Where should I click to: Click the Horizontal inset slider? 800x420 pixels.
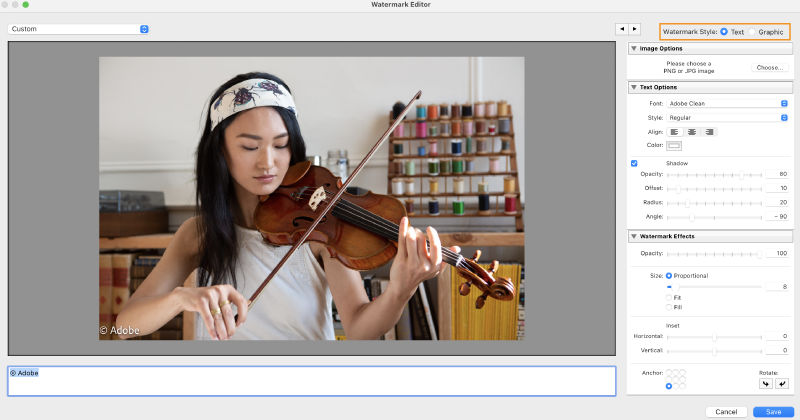[x=714, y=337]
